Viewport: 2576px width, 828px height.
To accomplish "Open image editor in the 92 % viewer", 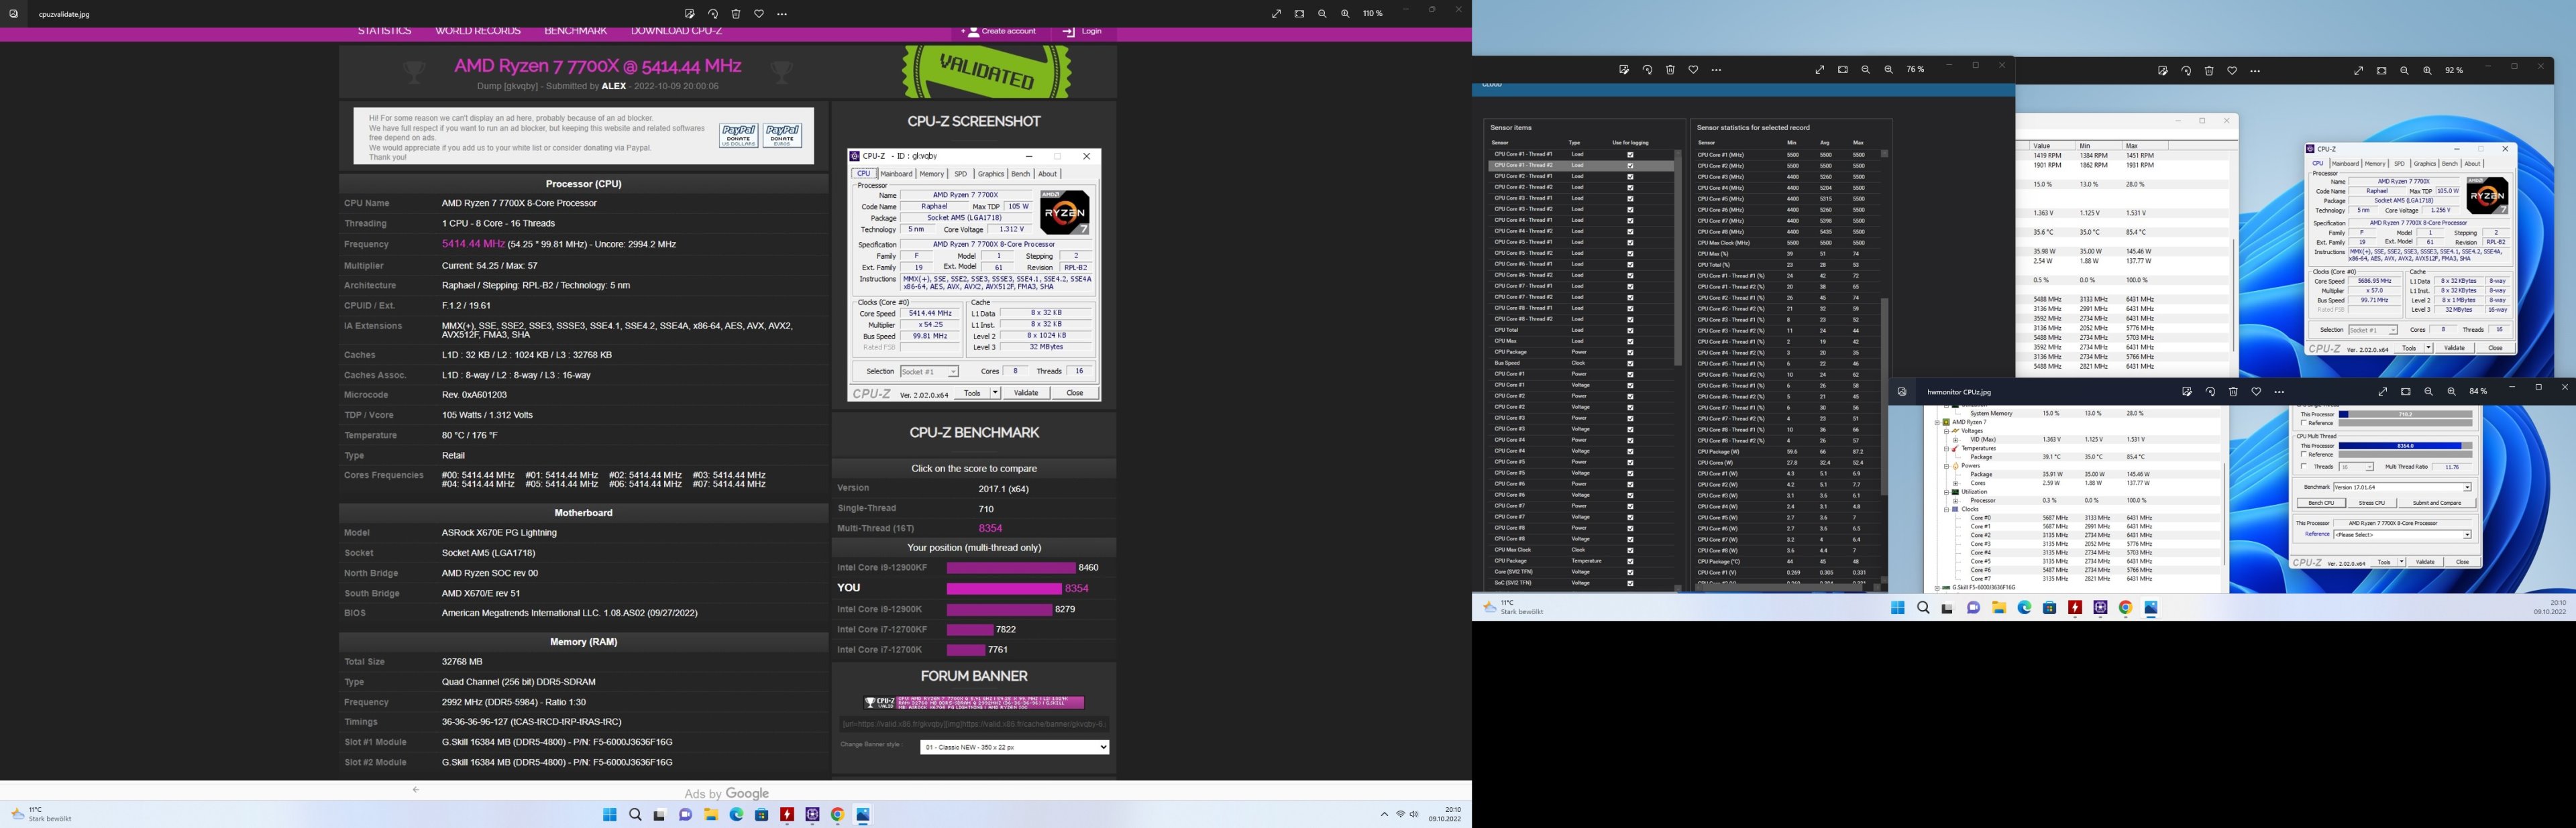I will click(2163, 71).
